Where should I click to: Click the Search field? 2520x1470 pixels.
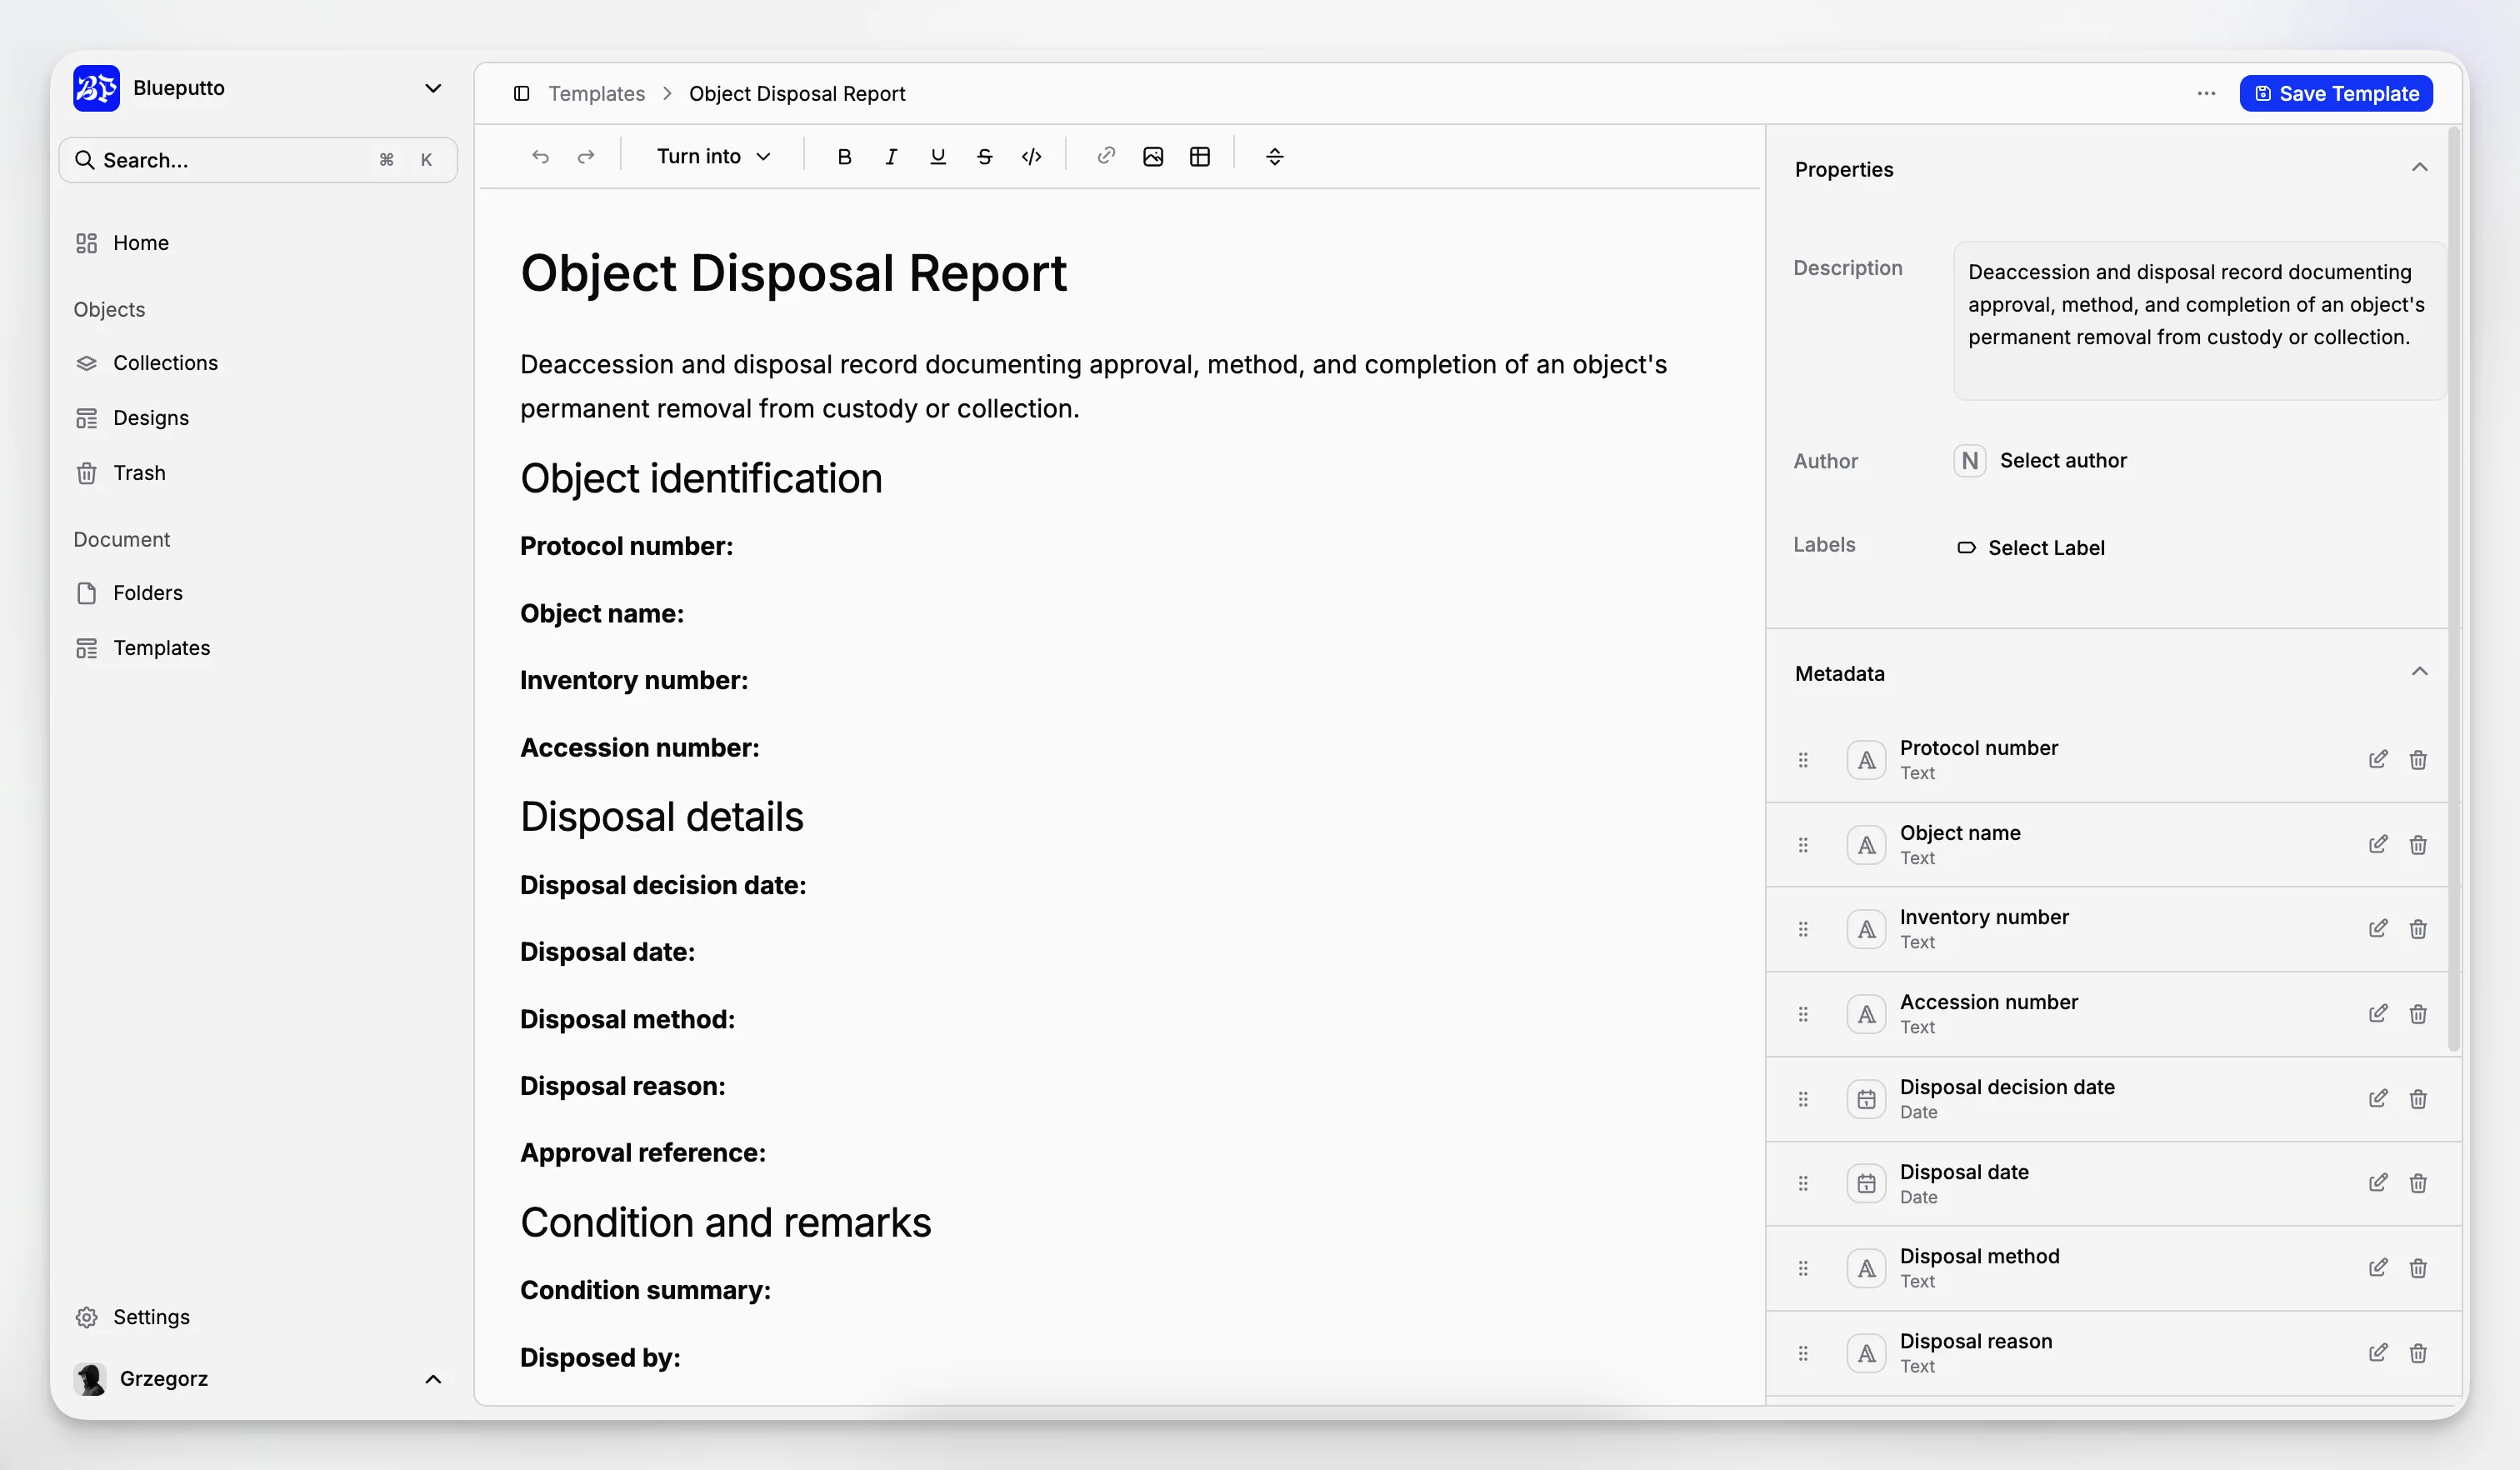pos(258,160)
